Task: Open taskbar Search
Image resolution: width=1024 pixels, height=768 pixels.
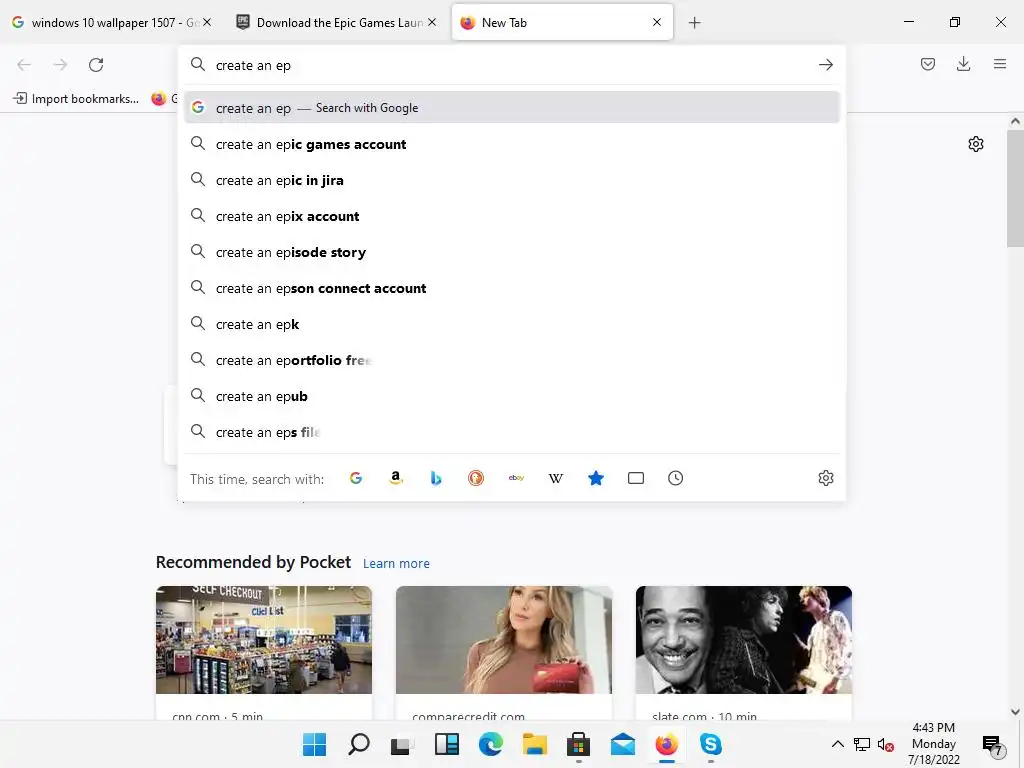Action: (359, 744)
